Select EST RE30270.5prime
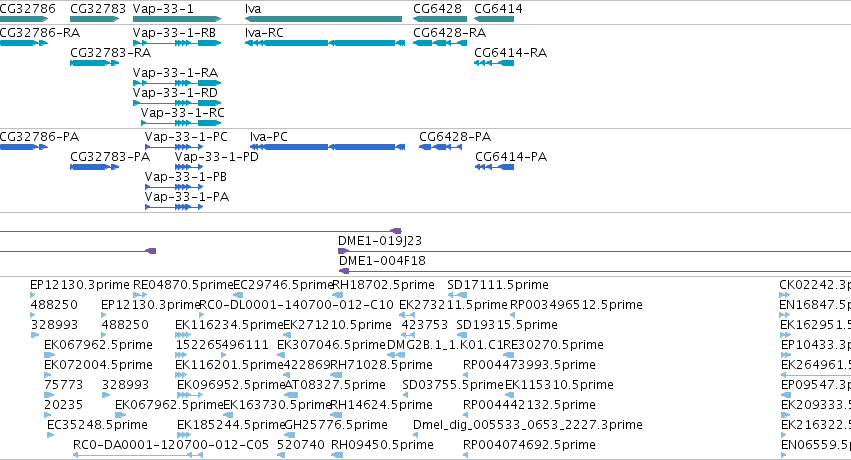This screenshot has width=851, height=460. click(553, 345)
